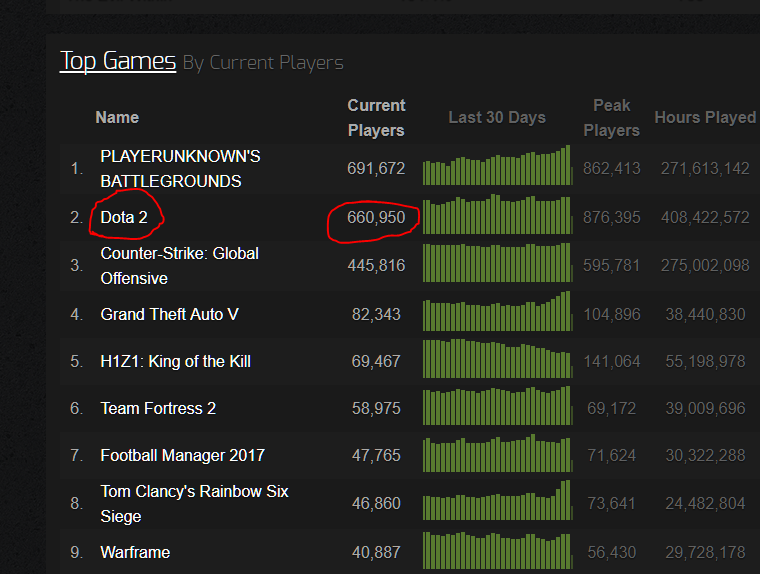Viewport: 760px width, 574px height.
Task: Click the 30-day chart for Rainbow Six Siege
Action: point(498,500)
